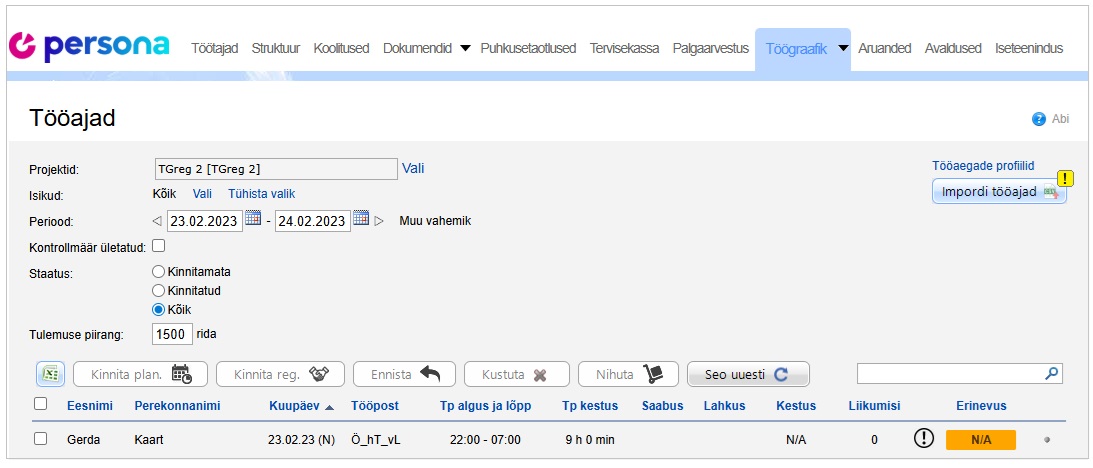The height and width of the screenshot is (468, 1093).
Task: Open the Tööaegade profiilid link
Action: (982, 166)
